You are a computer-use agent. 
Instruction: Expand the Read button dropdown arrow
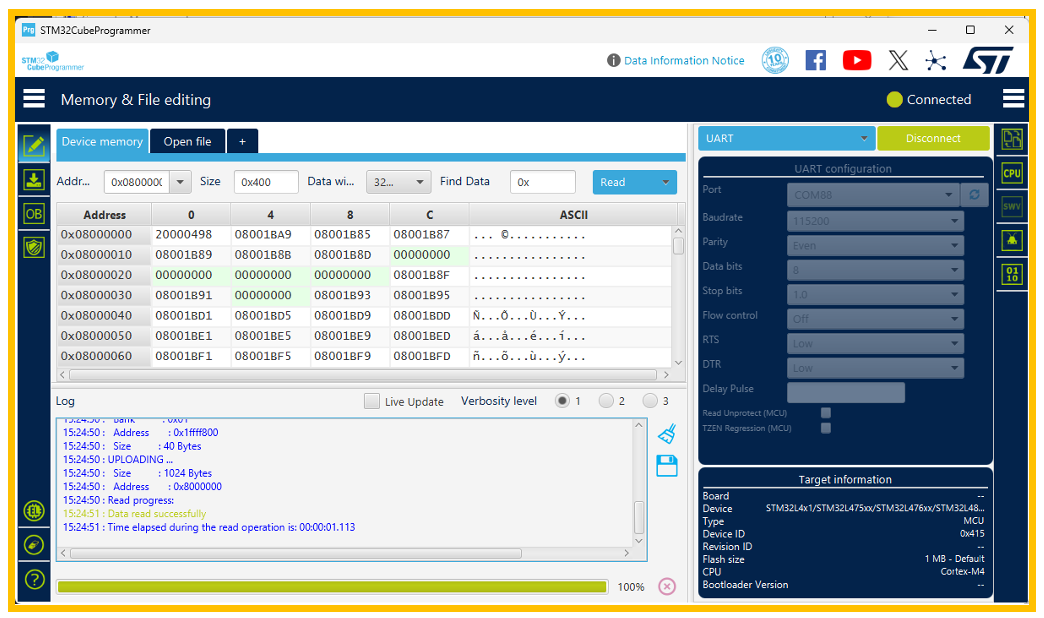[x=665, y=182]
